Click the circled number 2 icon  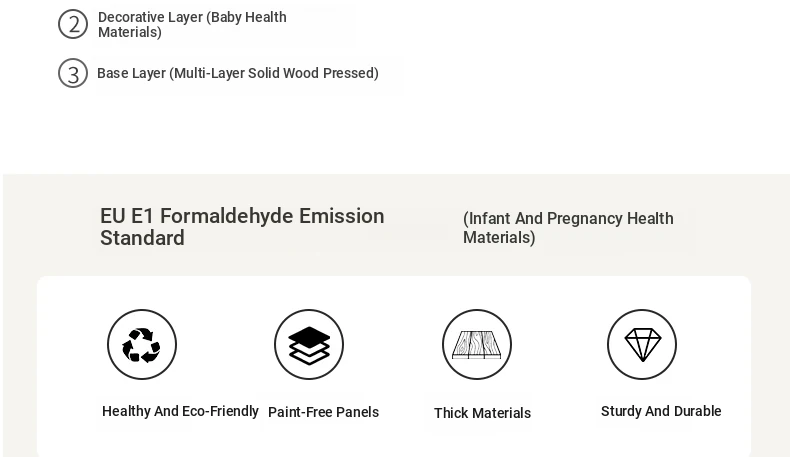pos(73,24)
